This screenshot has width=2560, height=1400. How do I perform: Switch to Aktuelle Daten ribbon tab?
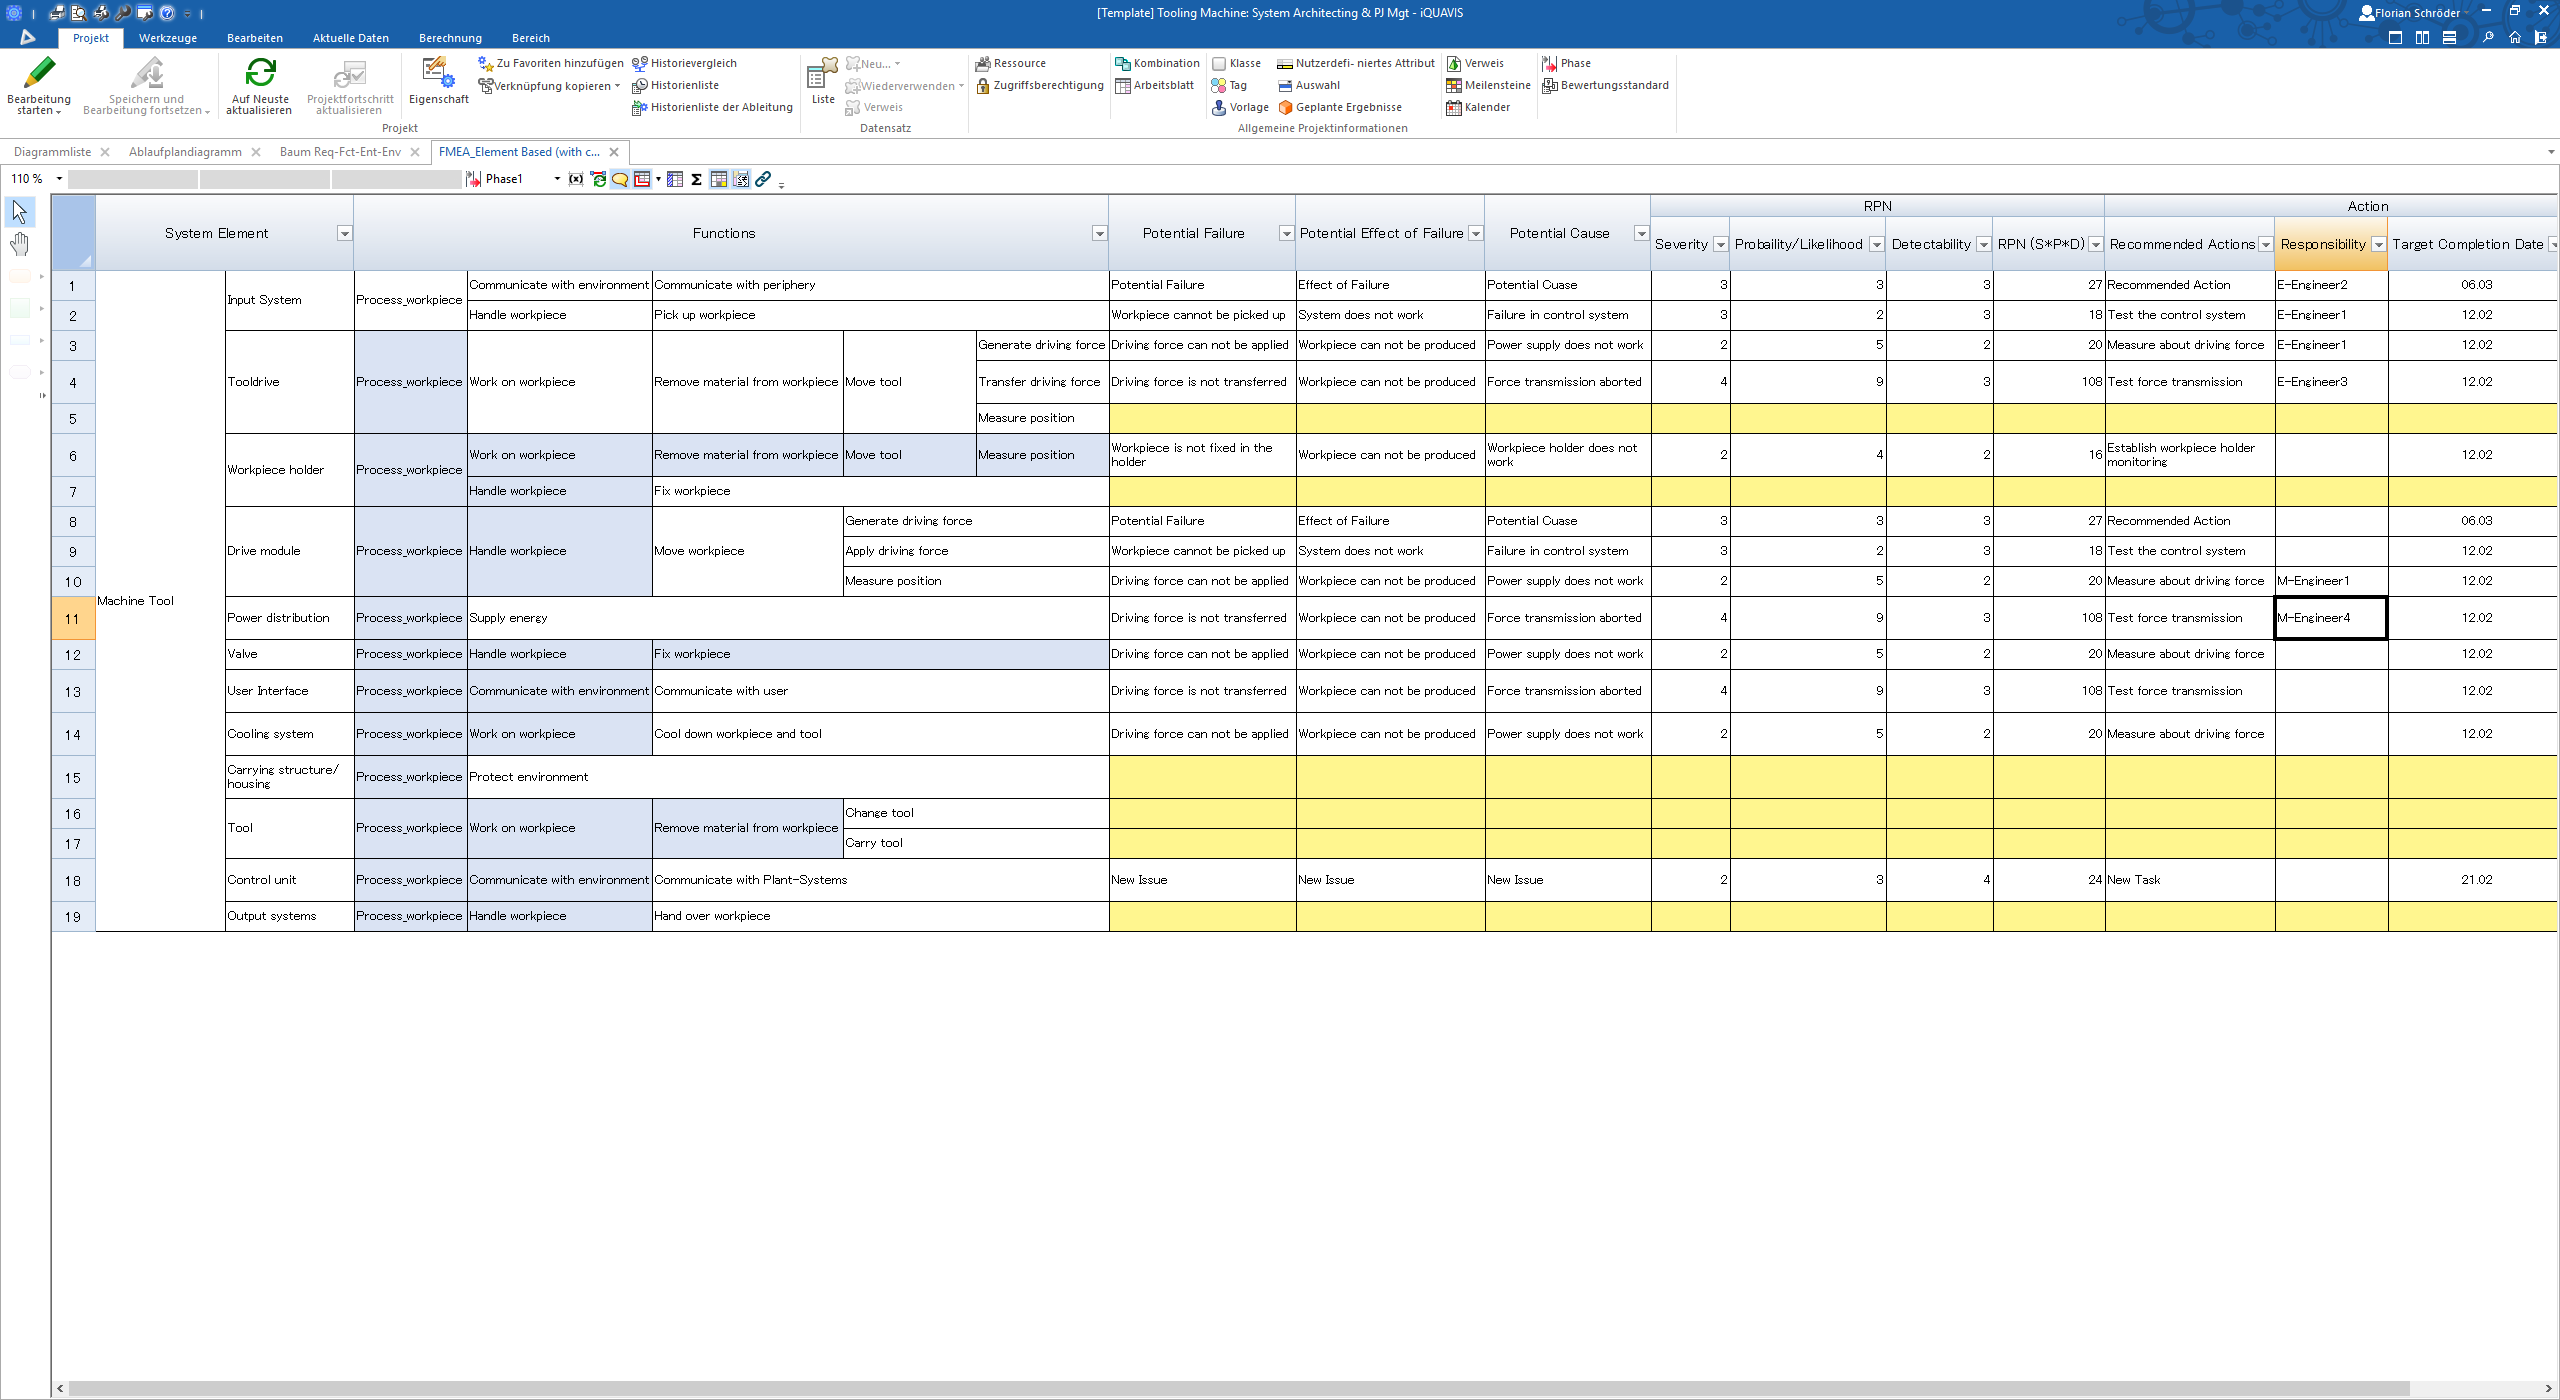[x=351, y=38]
